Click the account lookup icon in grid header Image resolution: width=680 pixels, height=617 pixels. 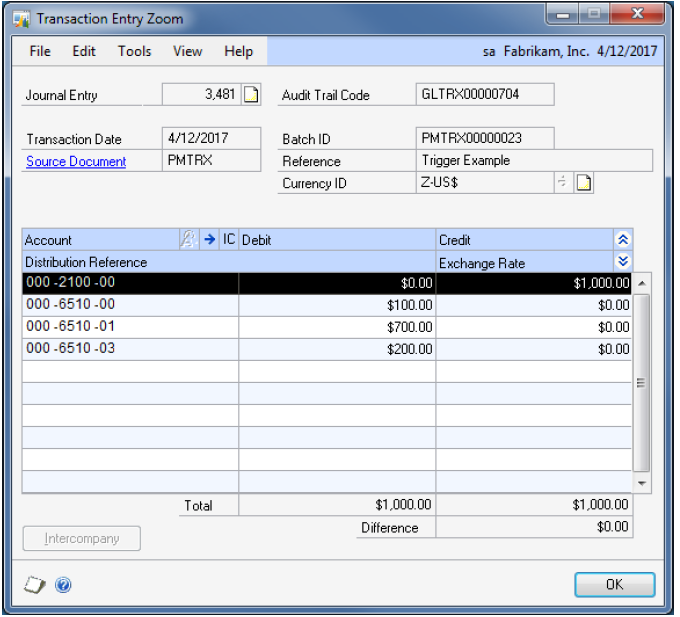click(x=187, y=240)
